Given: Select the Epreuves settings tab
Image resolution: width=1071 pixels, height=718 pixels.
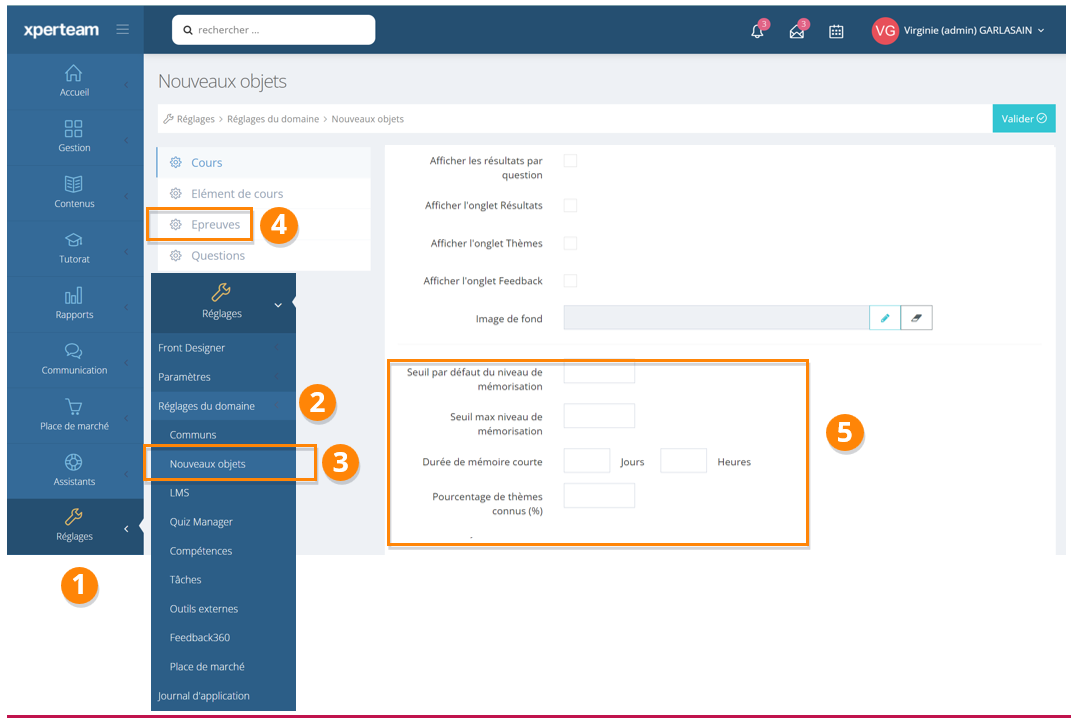Looking at the screenshot, I should pyautogui.click(x=215, y=225).
